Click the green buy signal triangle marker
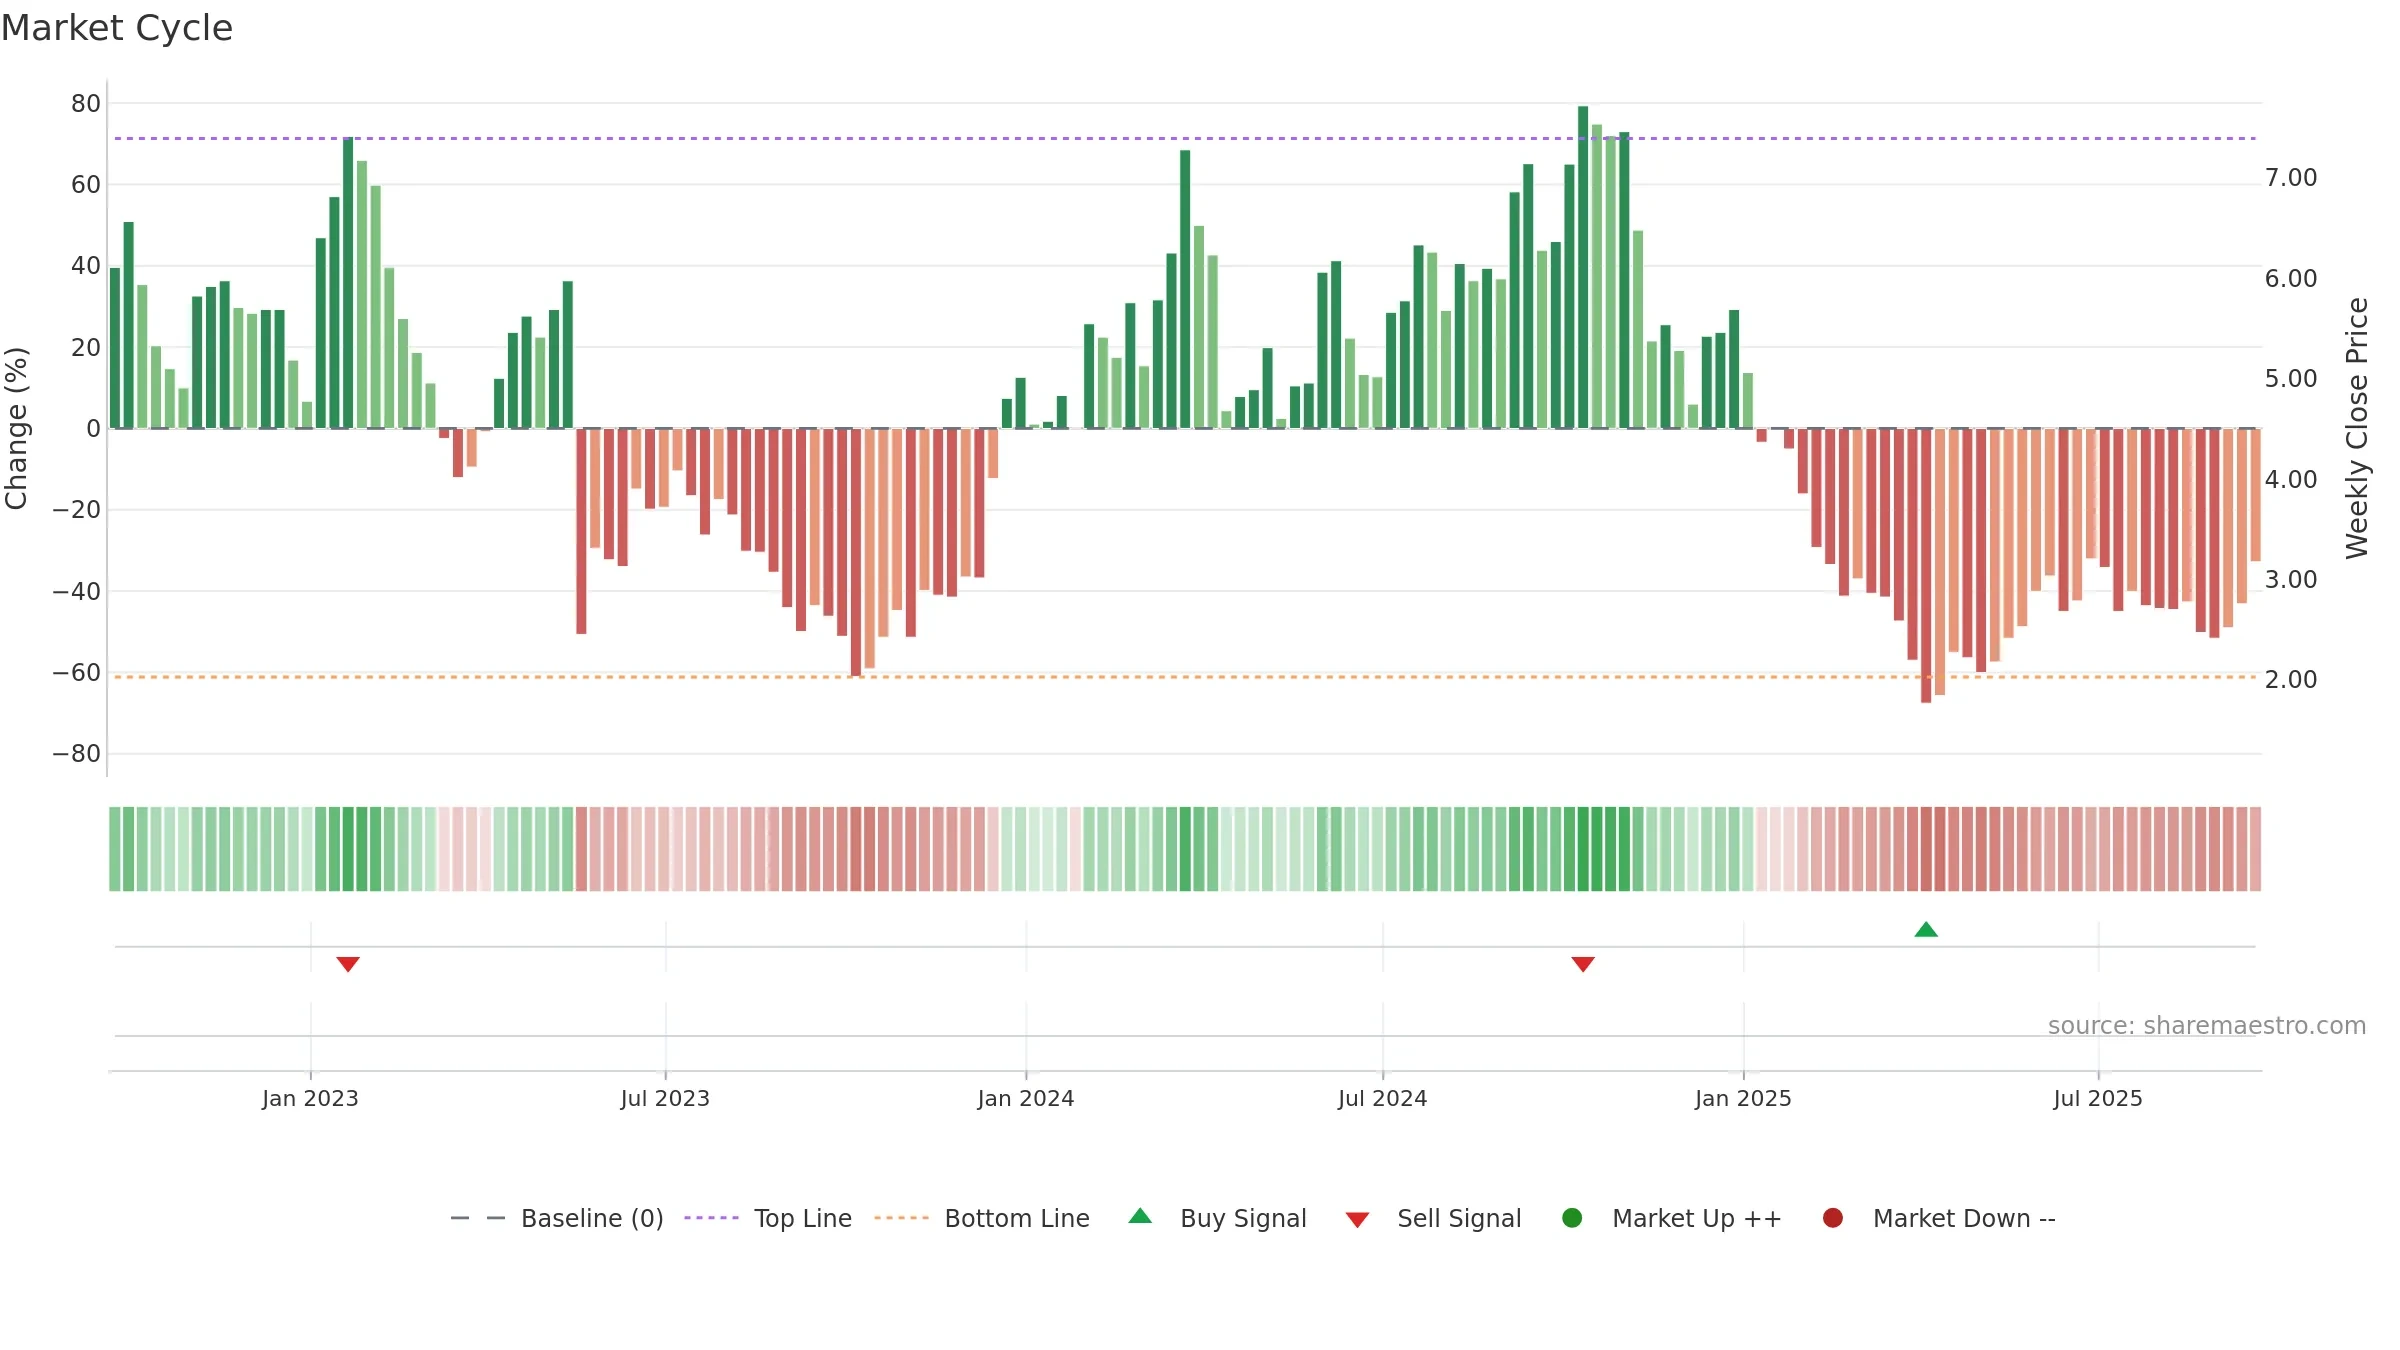 coord(1926,930)
